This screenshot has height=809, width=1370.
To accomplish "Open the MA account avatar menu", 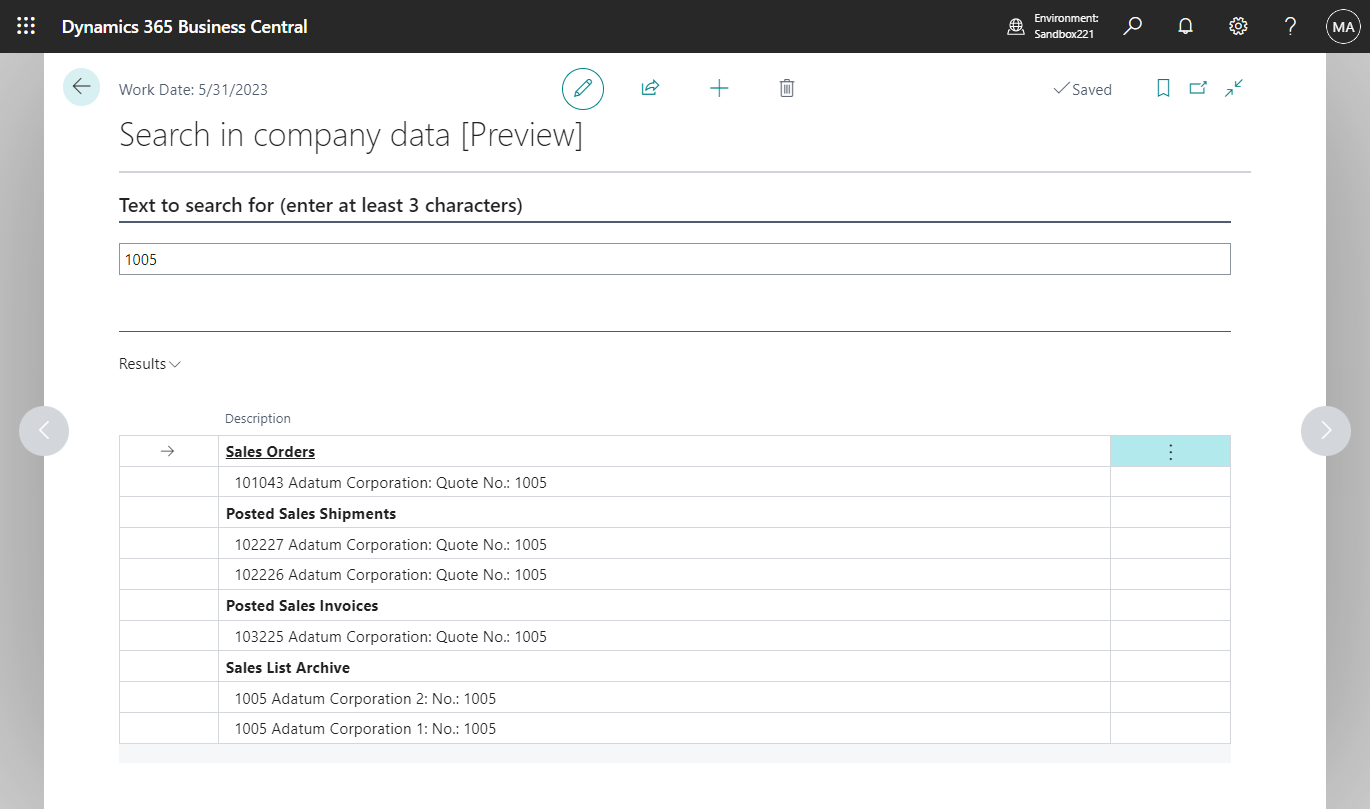I will (1343, 26).
